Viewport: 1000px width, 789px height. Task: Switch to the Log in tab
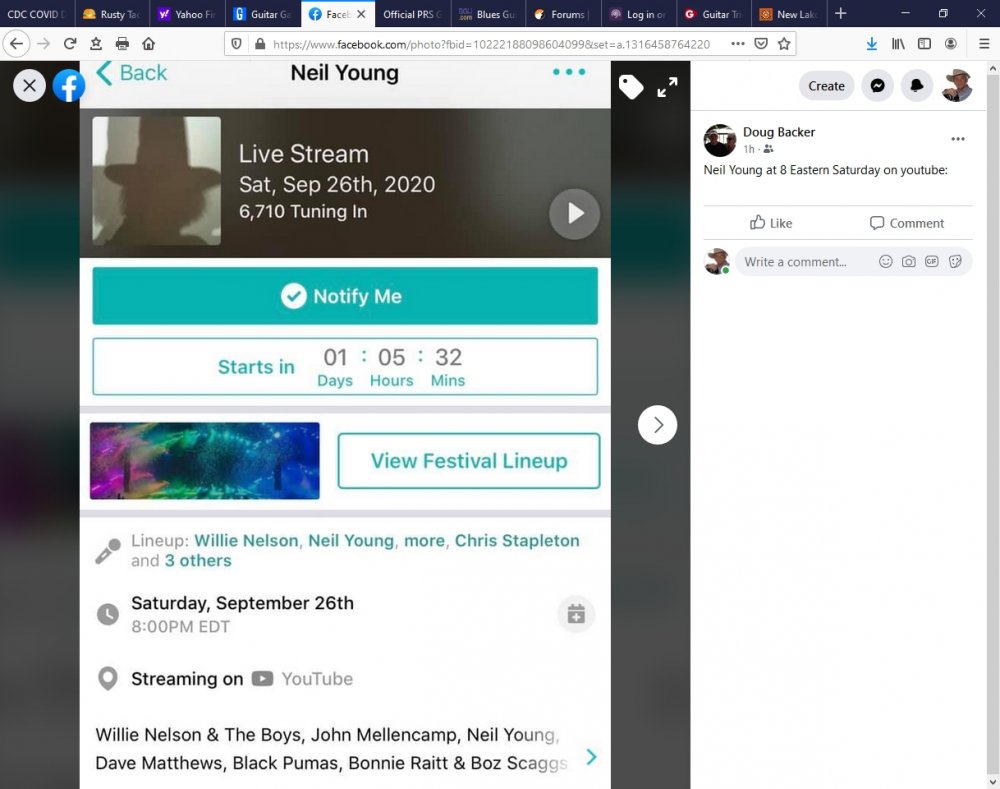[638, 14]
